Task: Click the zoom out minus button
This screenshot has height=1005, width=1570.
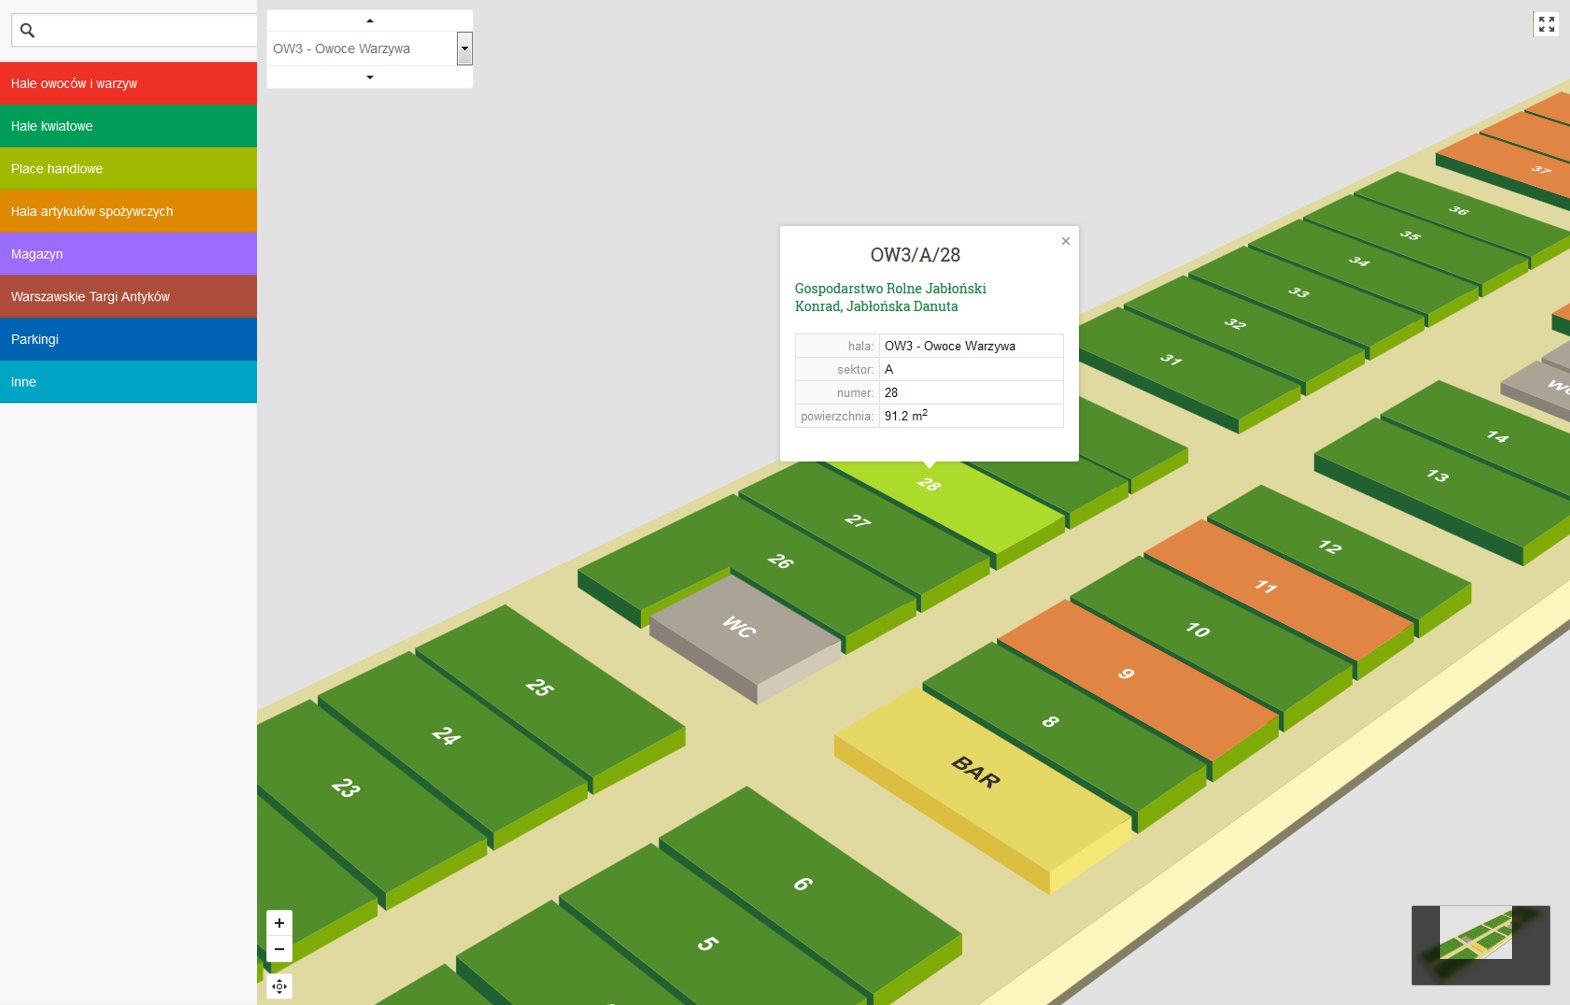Action: tap(279, 949)
